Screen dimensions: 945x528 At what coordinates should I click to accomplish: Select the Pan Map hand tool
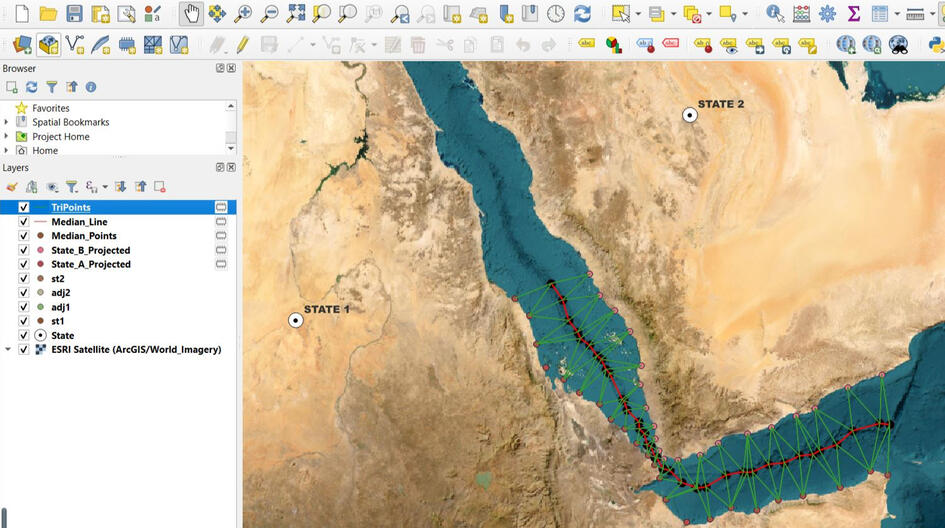pyautogui.click(x=191, y=14)
